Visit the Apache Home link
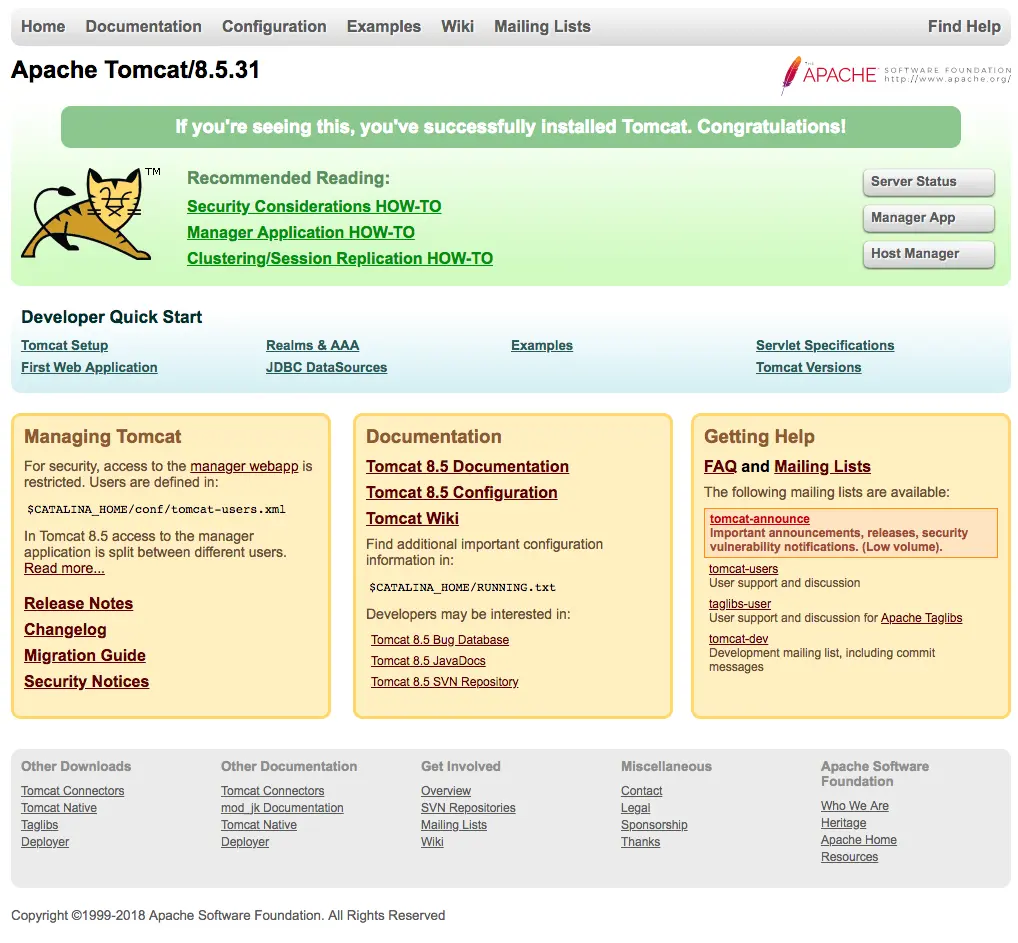Image resolution: width=1018 pixels, height=943 pixels. (x=858, y=840)
